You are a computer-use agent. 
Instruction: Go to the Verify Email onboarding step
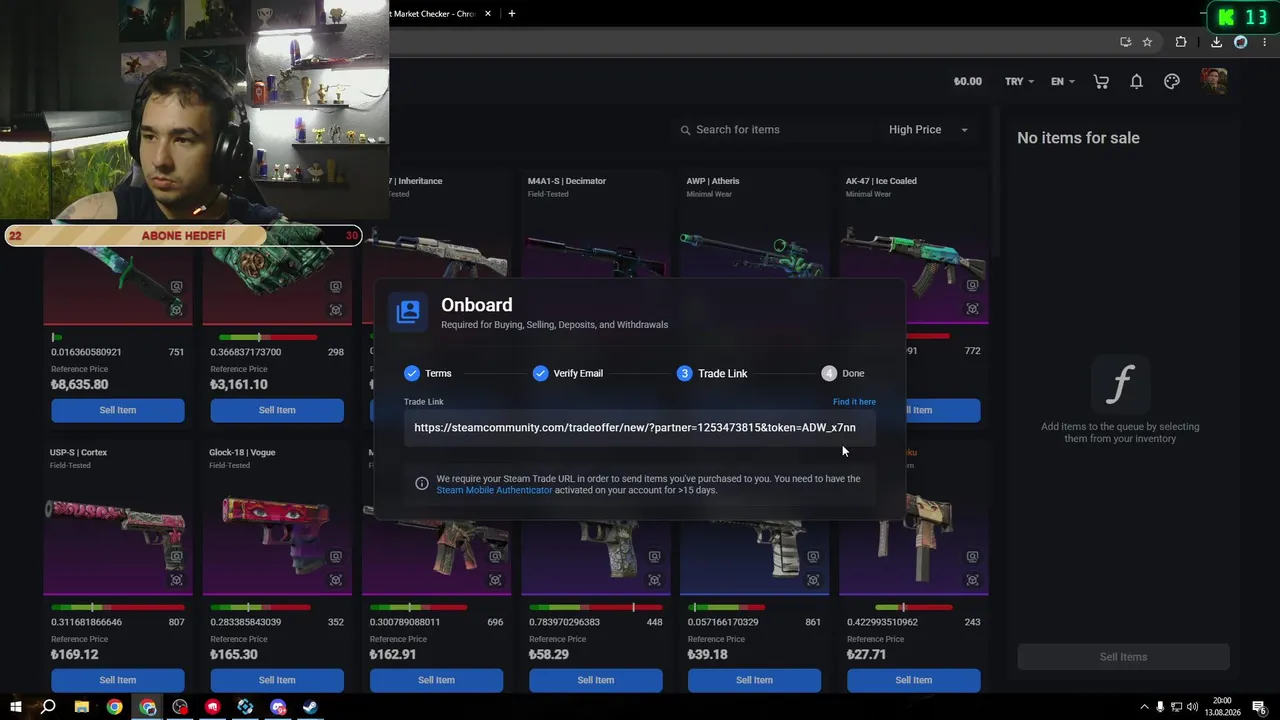click(x=568, y=373)
